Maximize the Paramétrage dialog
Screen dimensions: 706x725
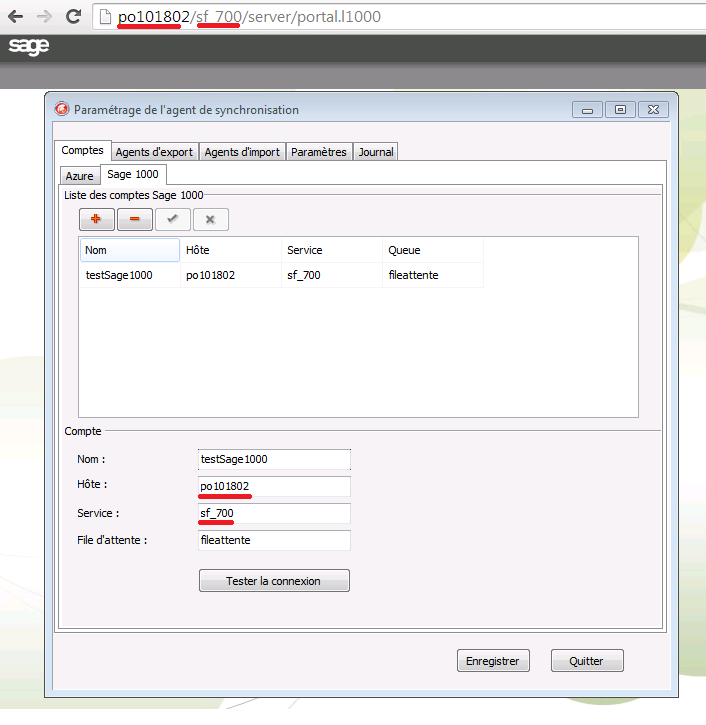point(620,110)
